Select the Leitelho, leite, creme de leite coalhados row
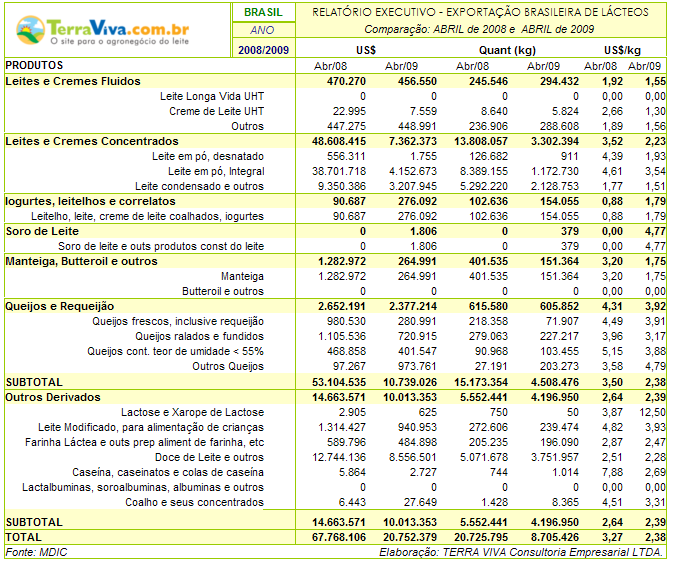 pos(147,216)
